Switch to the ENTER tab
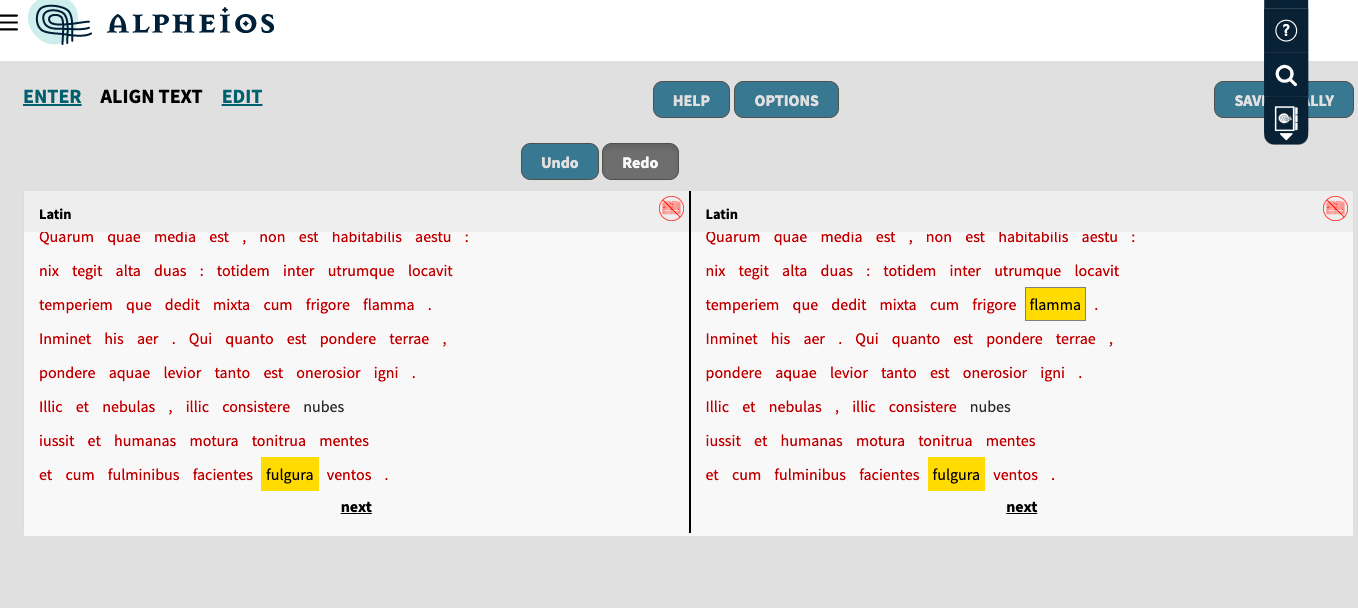 tap(52, 96)
